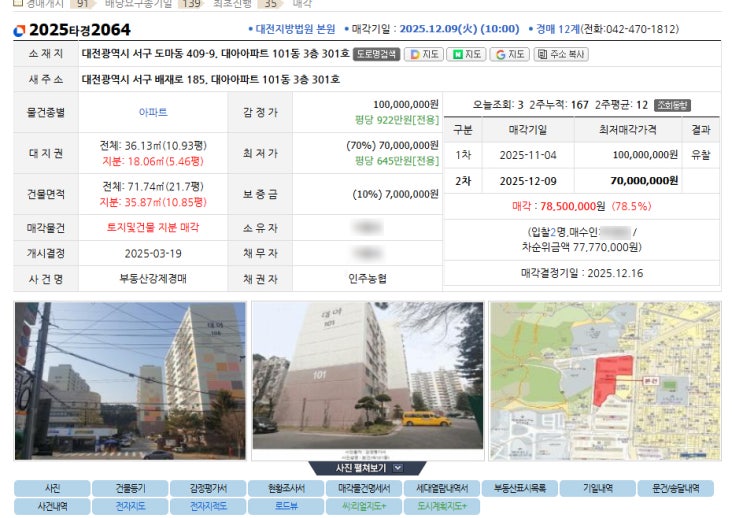Open the Google 지도 map button

coord(509,54)
